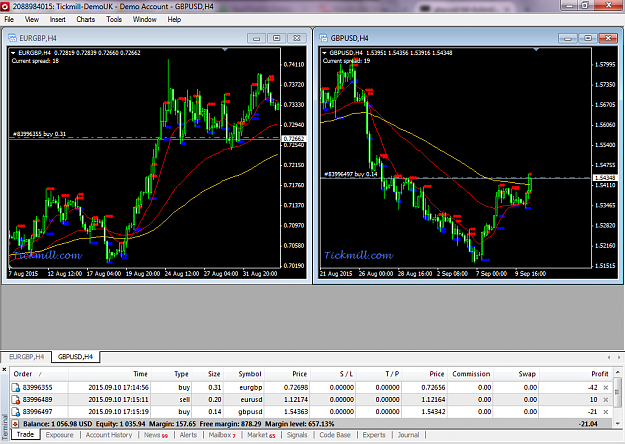Viewport: 625px width, 444px height.
Task: Expand the GBPUSD chart info dropdown arrow
Action: click(324, 53)
